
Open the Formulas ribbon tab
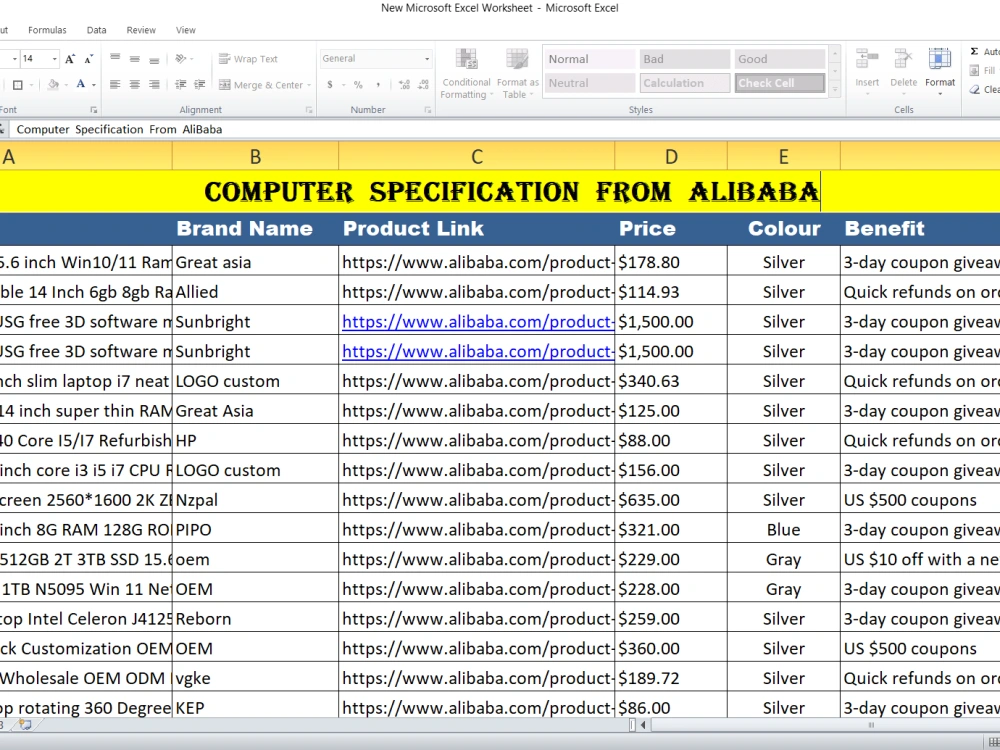coord(47,30)
